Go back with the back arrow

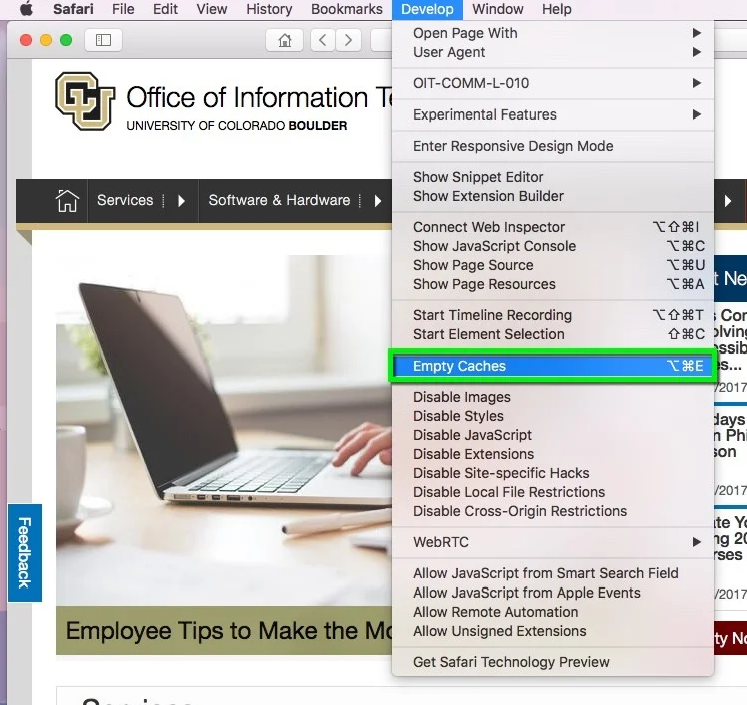coord(323,40)
